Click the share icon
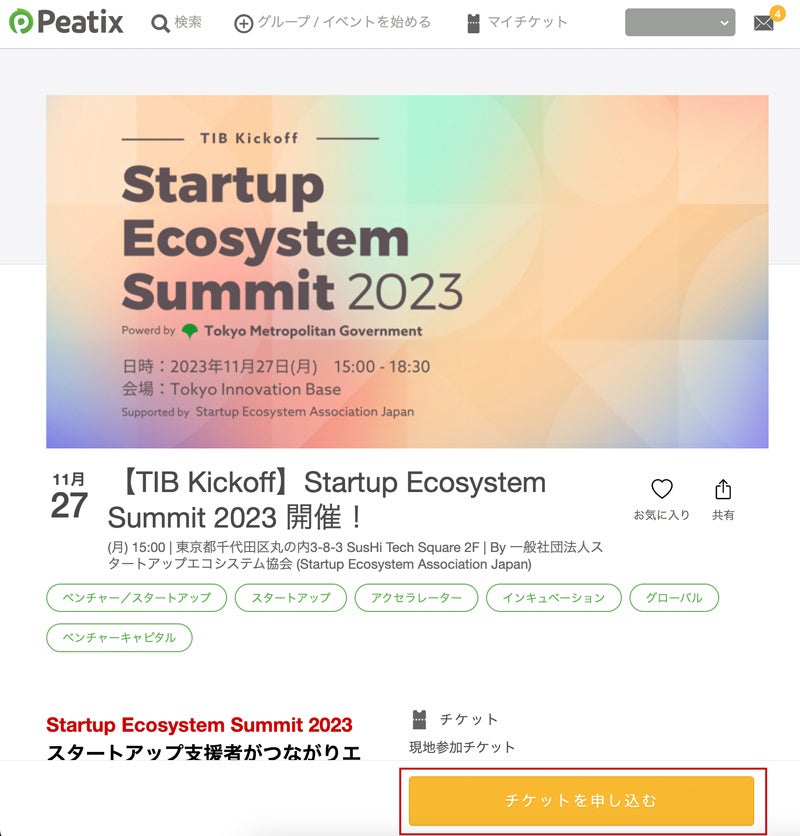The height and width of the screenshot is (836, 800). pyautogui.click(x=723, y=489)
